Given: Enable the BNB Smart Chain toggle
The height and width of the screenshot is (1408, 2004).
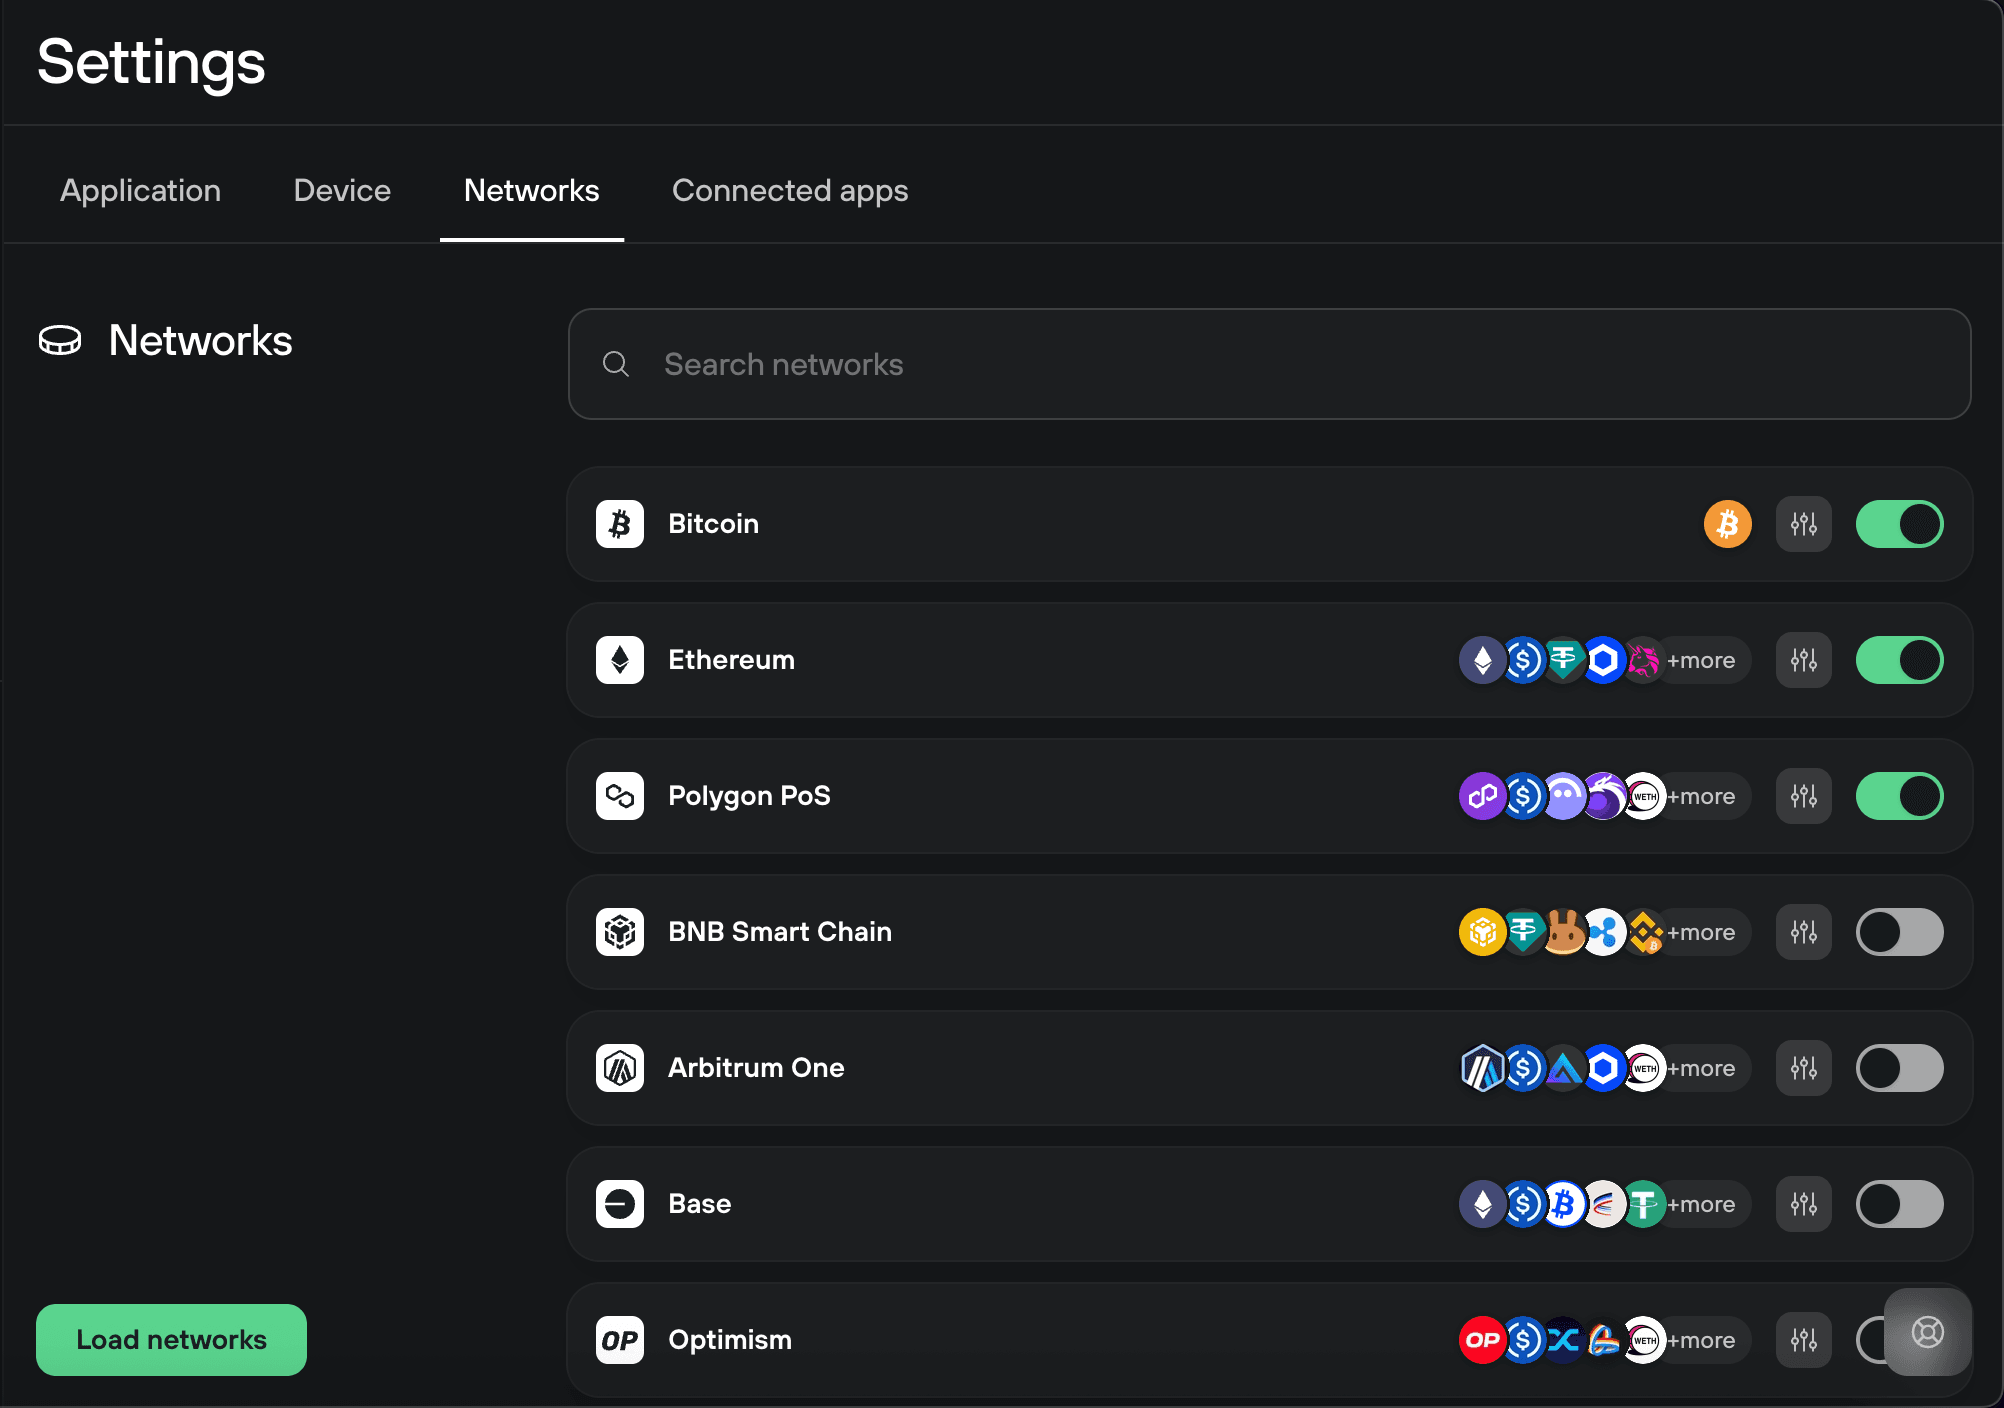Looking at the screenshot, I should tap(1900, 932).
